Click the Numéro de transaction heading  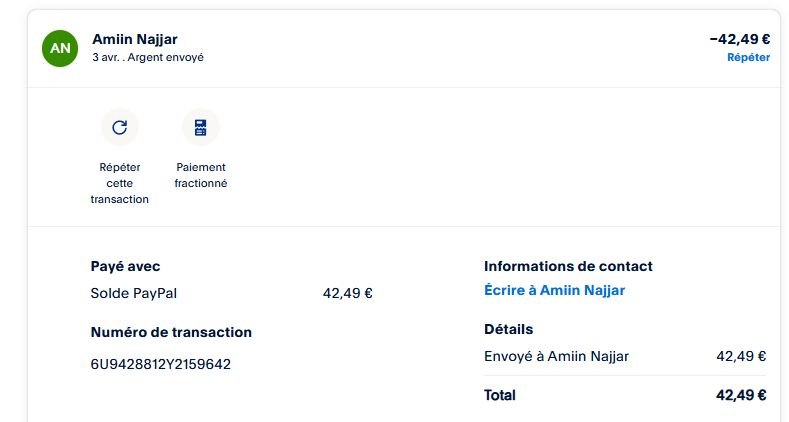[x=171, y=332]
